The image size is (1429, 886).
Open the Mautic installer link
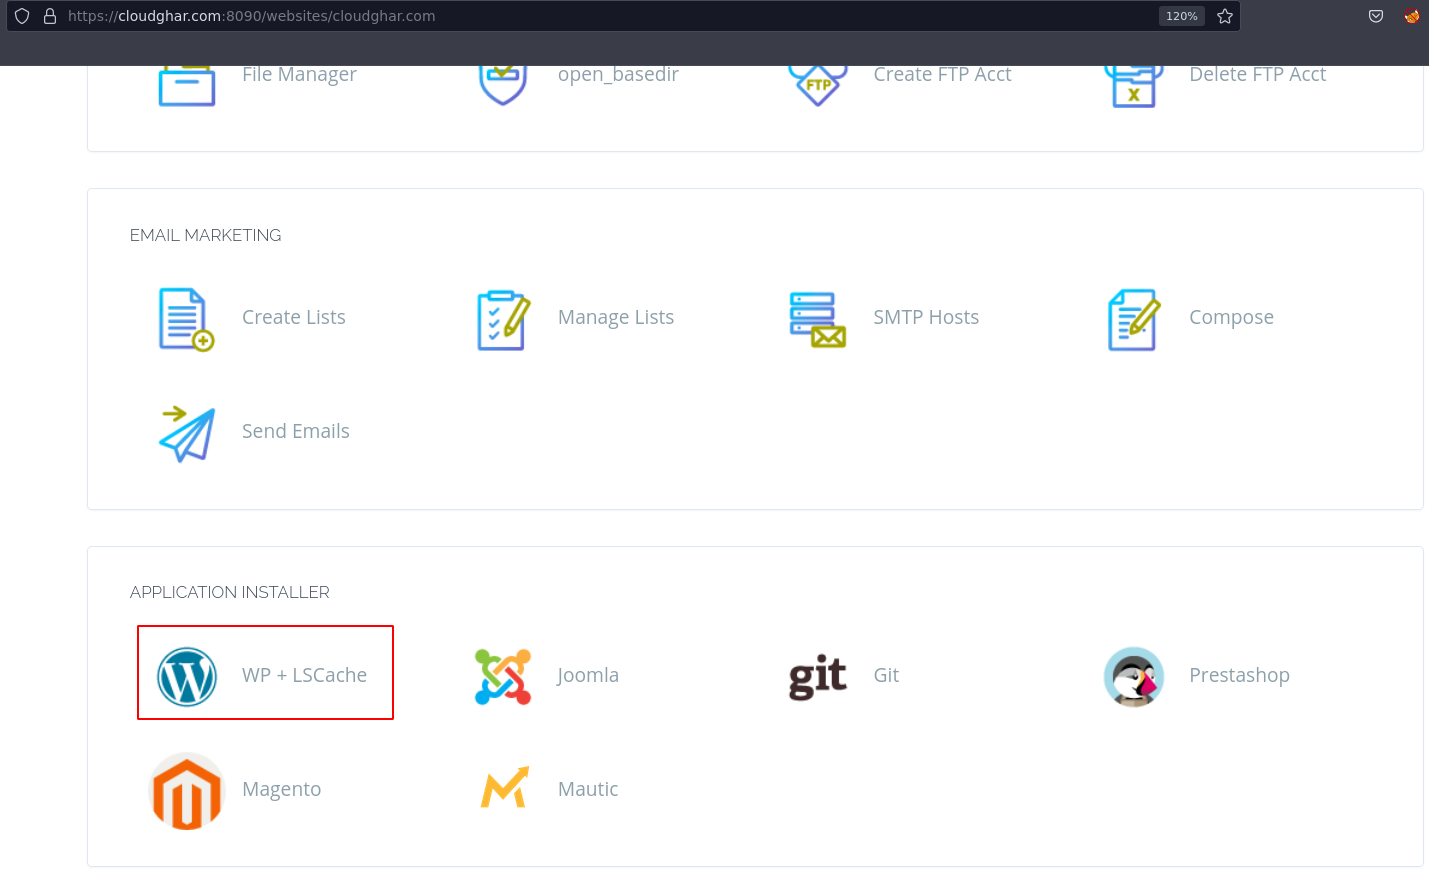point(588,789)
